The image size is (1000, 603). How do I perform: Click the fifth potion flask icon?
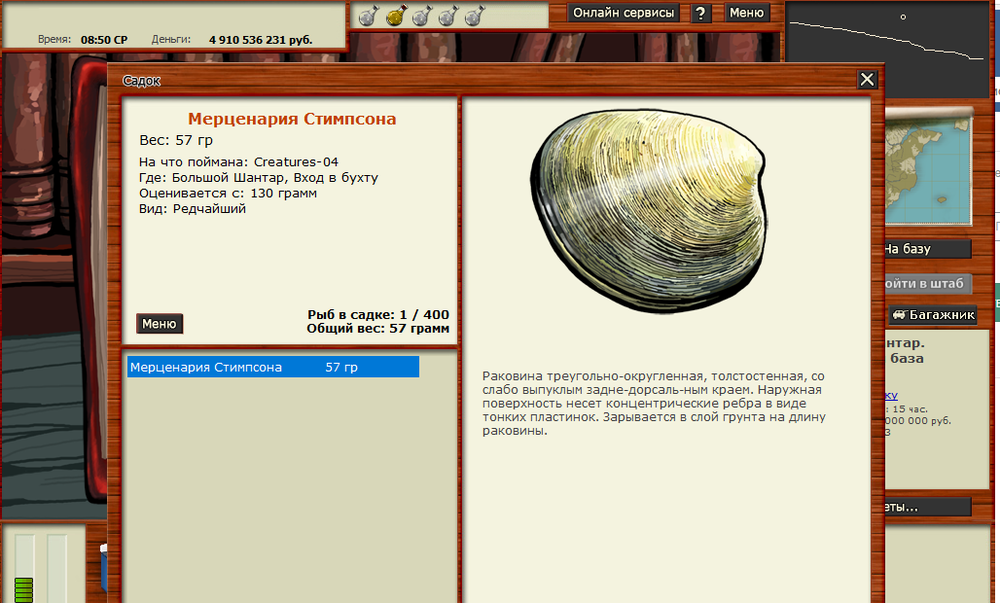click(473, 15)
